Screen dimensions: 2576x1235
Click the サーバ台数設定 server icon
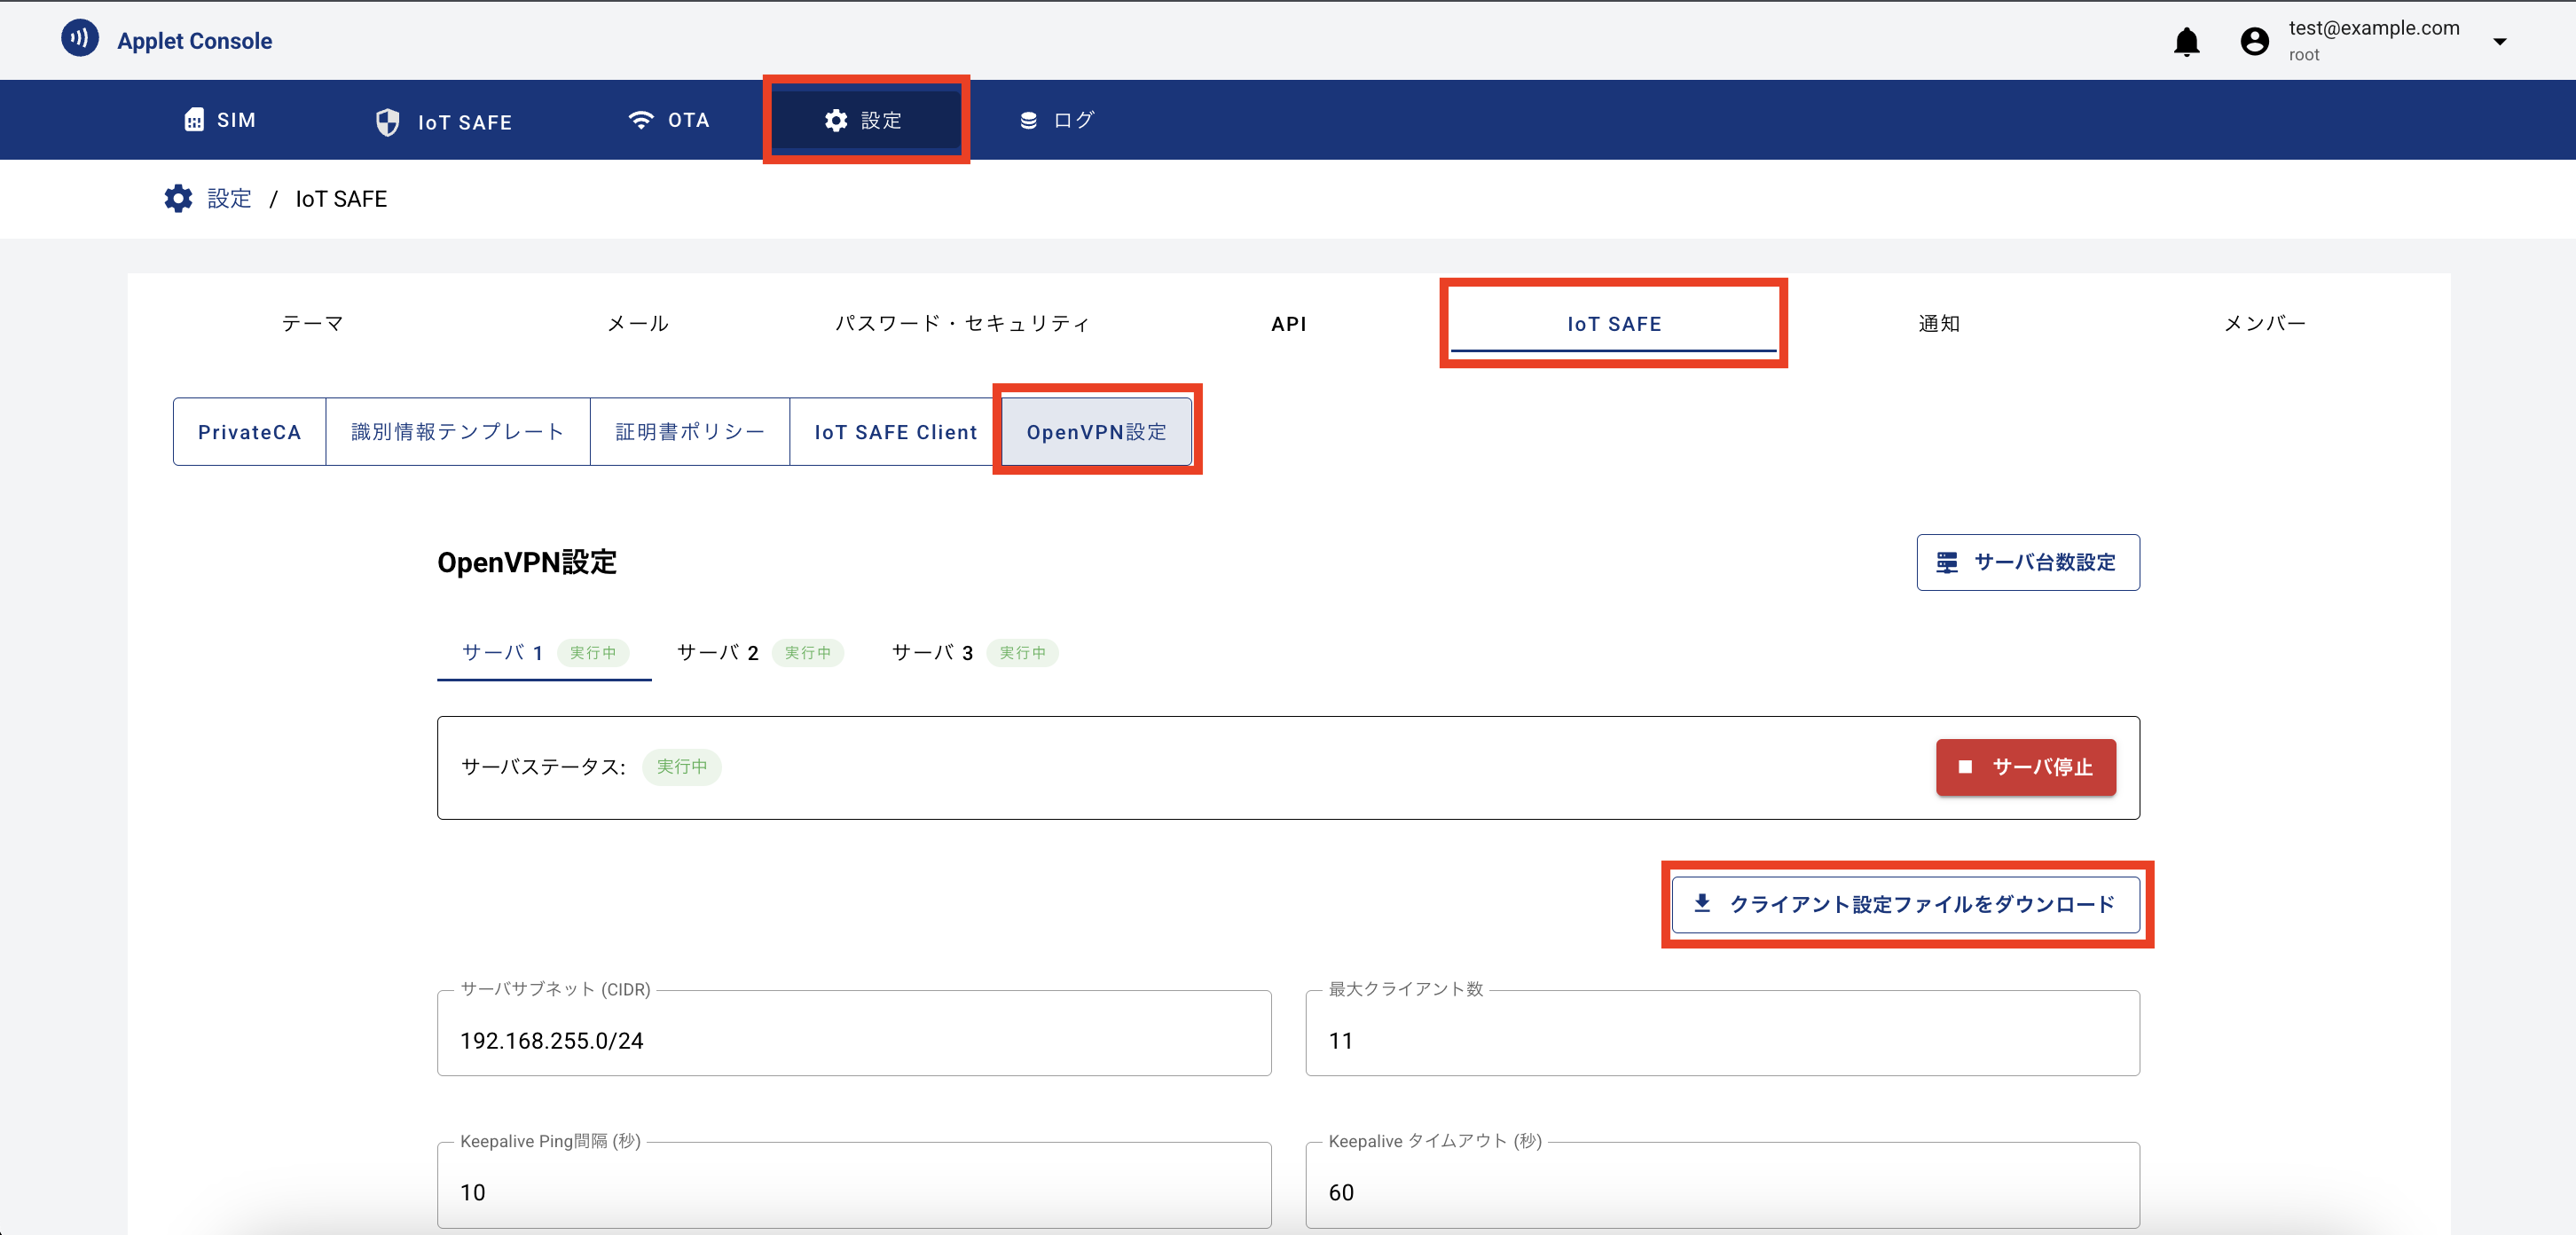(1947, 562)
